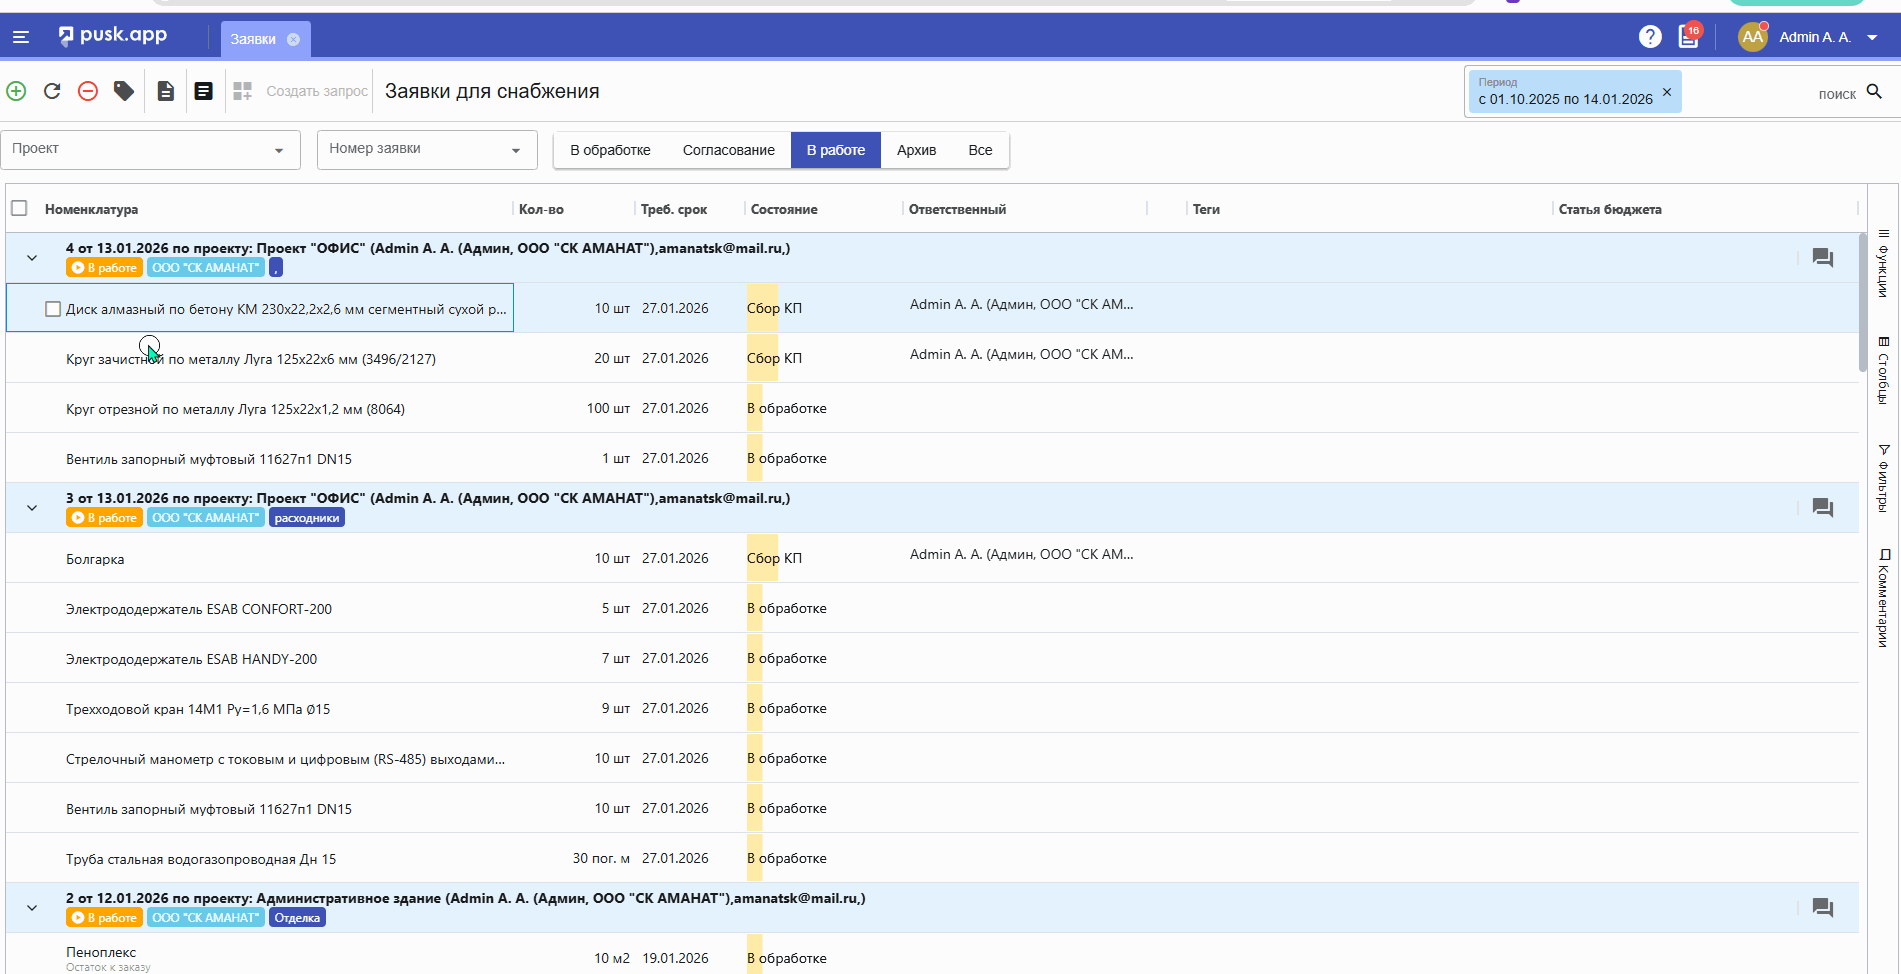The width and height of the screenshot is (1901, 974).
Task: Collapse request 3 group chevron
Action: (32, 508)
